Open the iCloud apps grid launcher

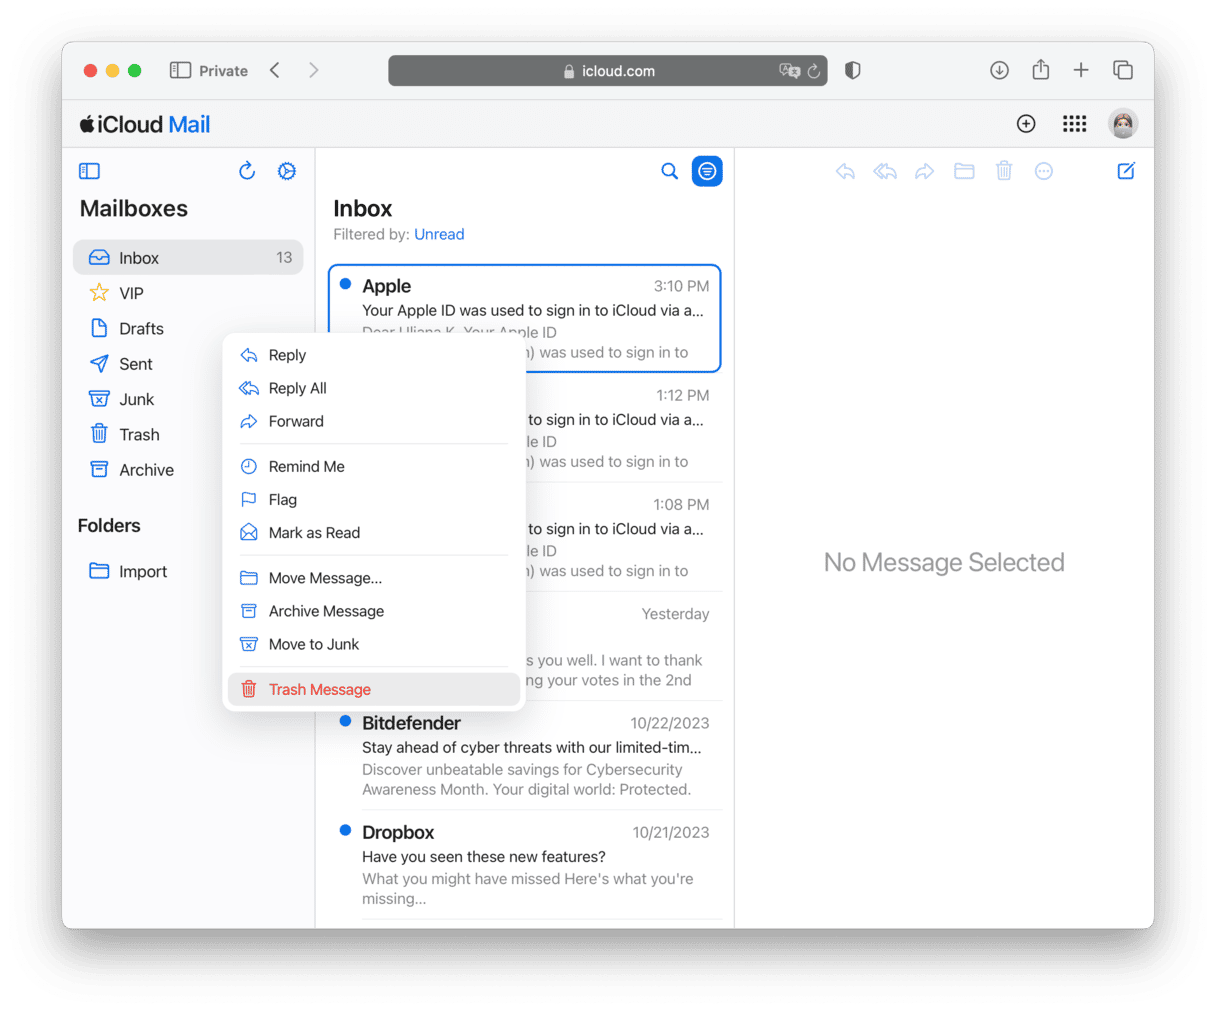click(1075, 124)
